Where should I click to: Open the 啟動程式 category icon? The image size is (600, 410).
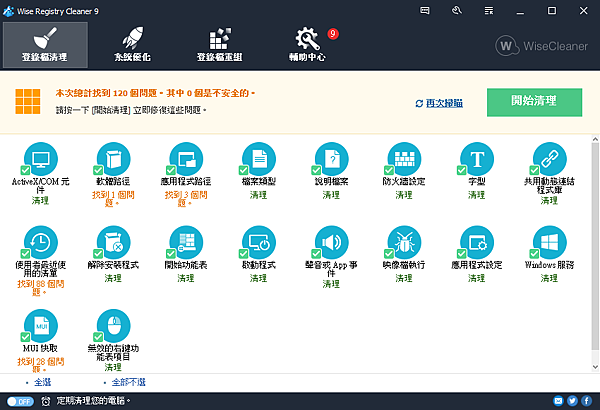[259, 242]
